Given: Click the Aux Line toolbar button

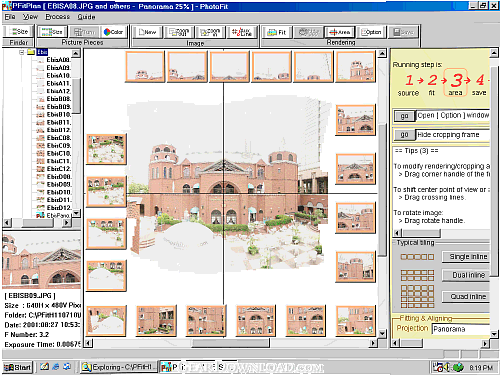Looking at the screenshot, I should tap(242, 32).
